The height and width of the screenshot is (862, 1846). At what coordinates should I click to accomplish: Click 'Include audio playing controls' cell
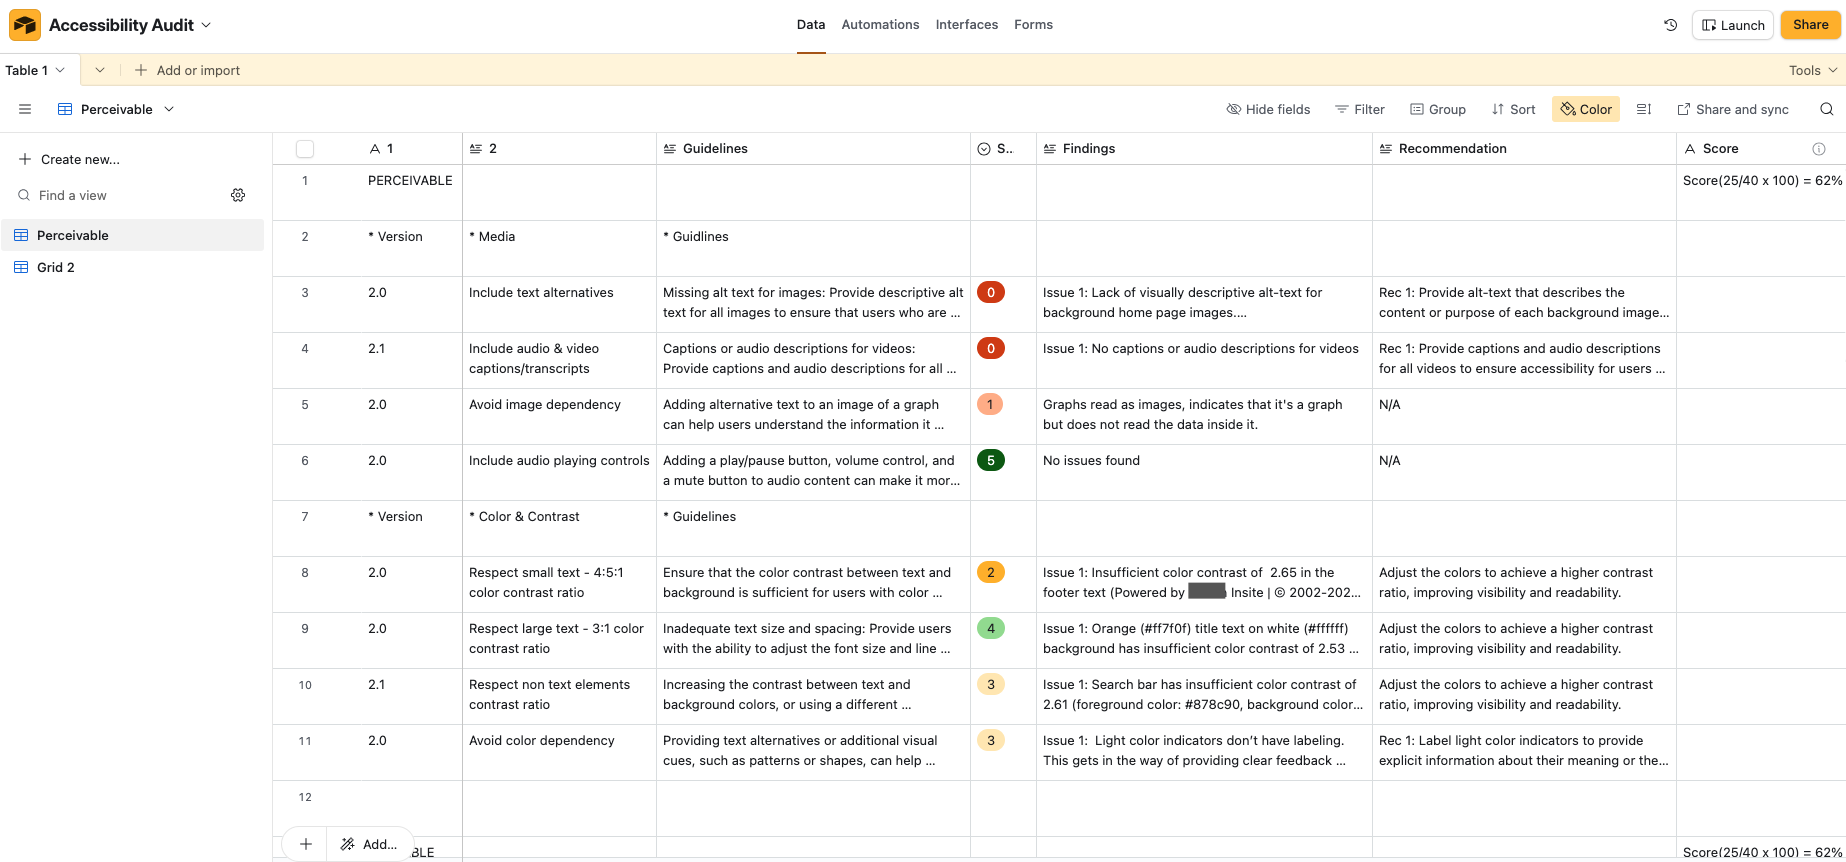pos(559,473)
